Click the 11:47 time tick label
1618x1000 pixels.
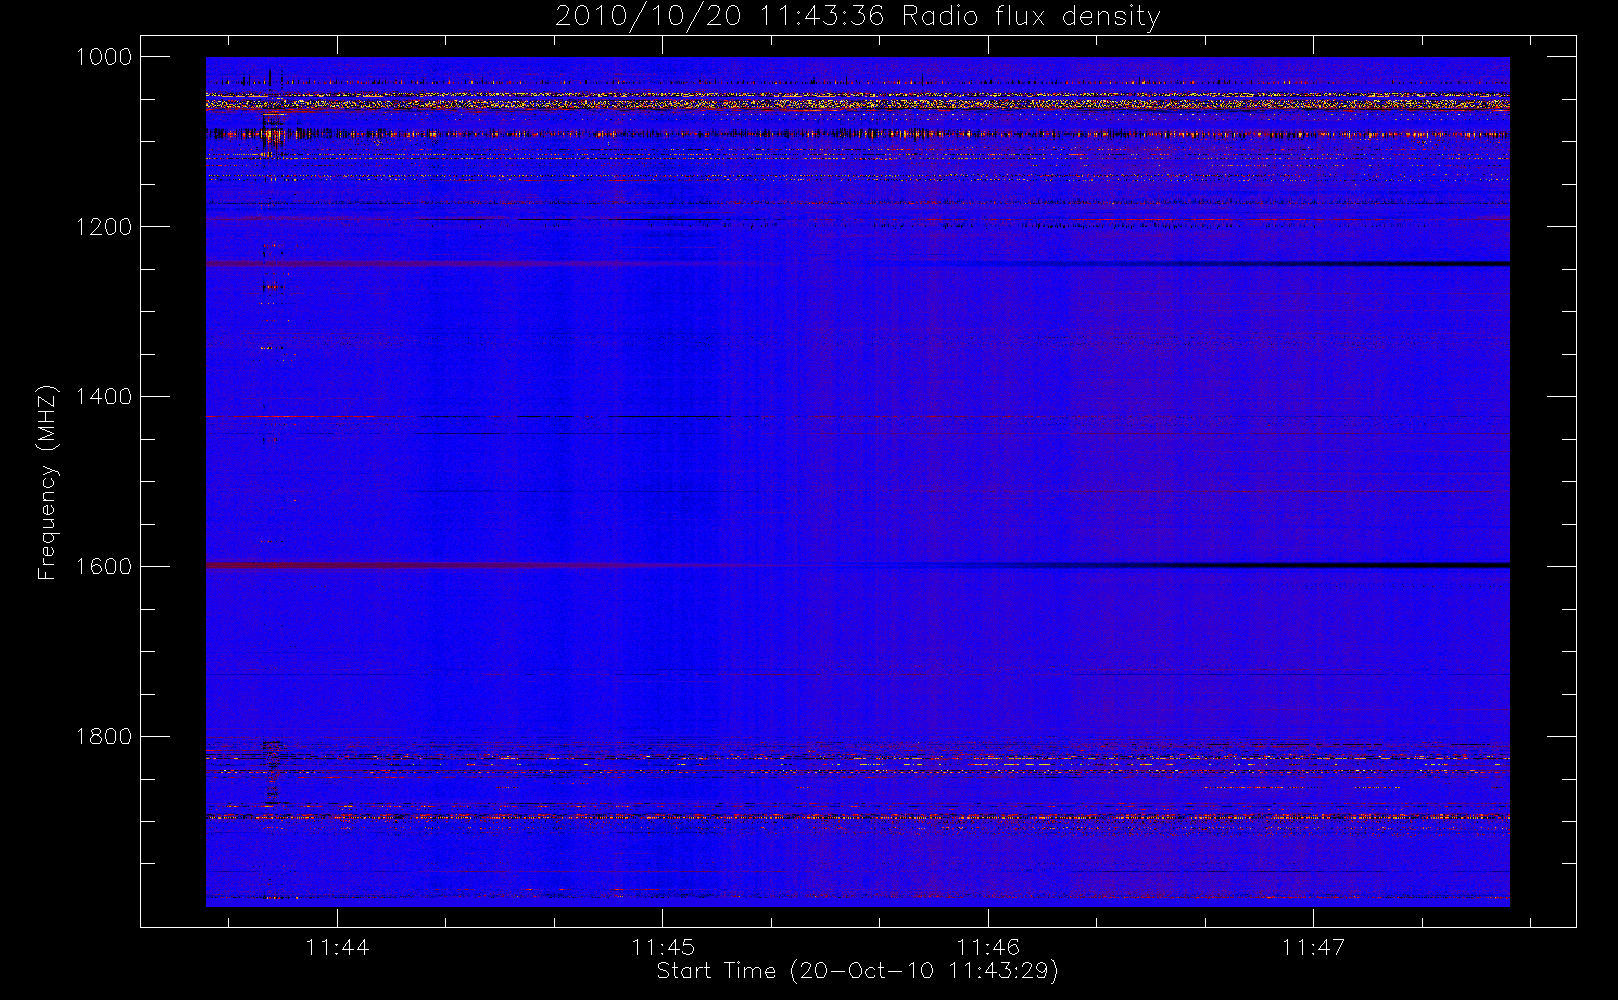(x=1313, y=947)
